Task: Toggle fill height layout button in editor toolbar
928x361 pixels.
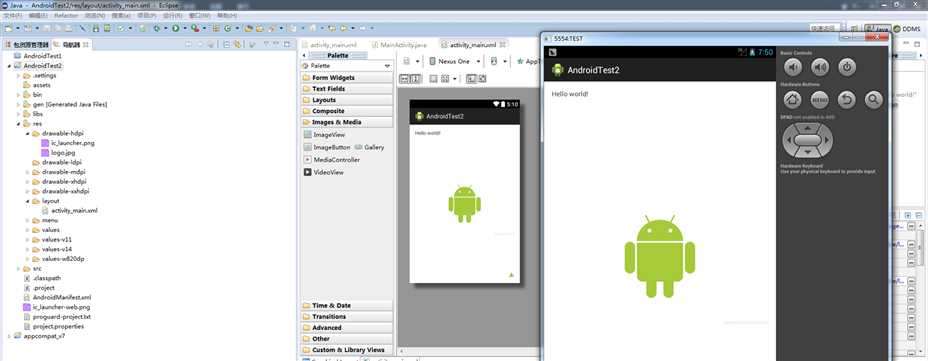Action: 415,78
